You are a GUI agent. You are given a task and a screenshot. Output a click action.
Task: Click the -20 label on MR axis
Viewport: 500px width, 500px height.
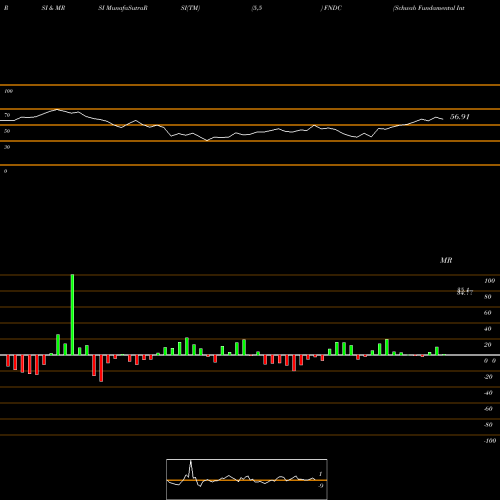488,377
